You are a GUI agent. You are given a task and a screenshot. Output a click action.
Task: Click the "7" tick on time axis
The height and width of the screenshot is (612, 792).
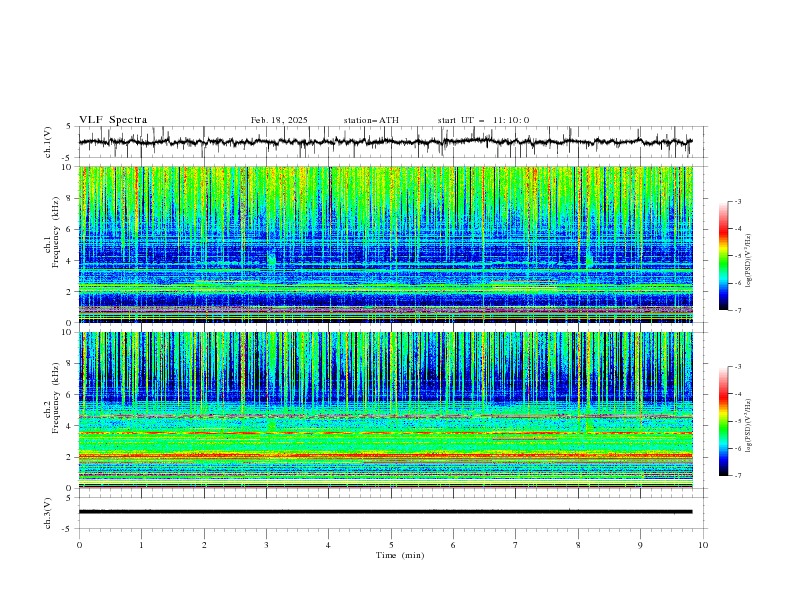click(516, 545)
